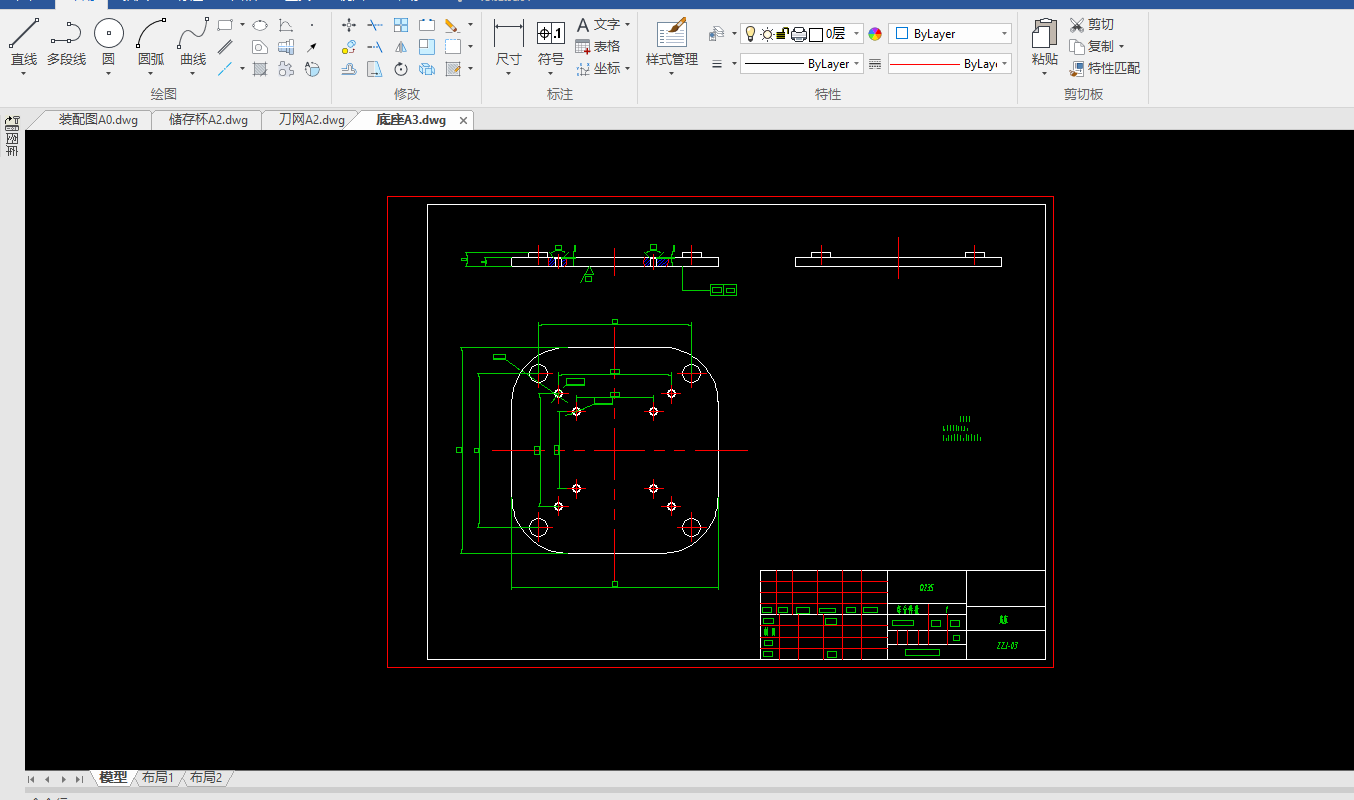Select the ellipse tool in 绘图 group
The image size is (1354, 800).
tap(260, 25)
